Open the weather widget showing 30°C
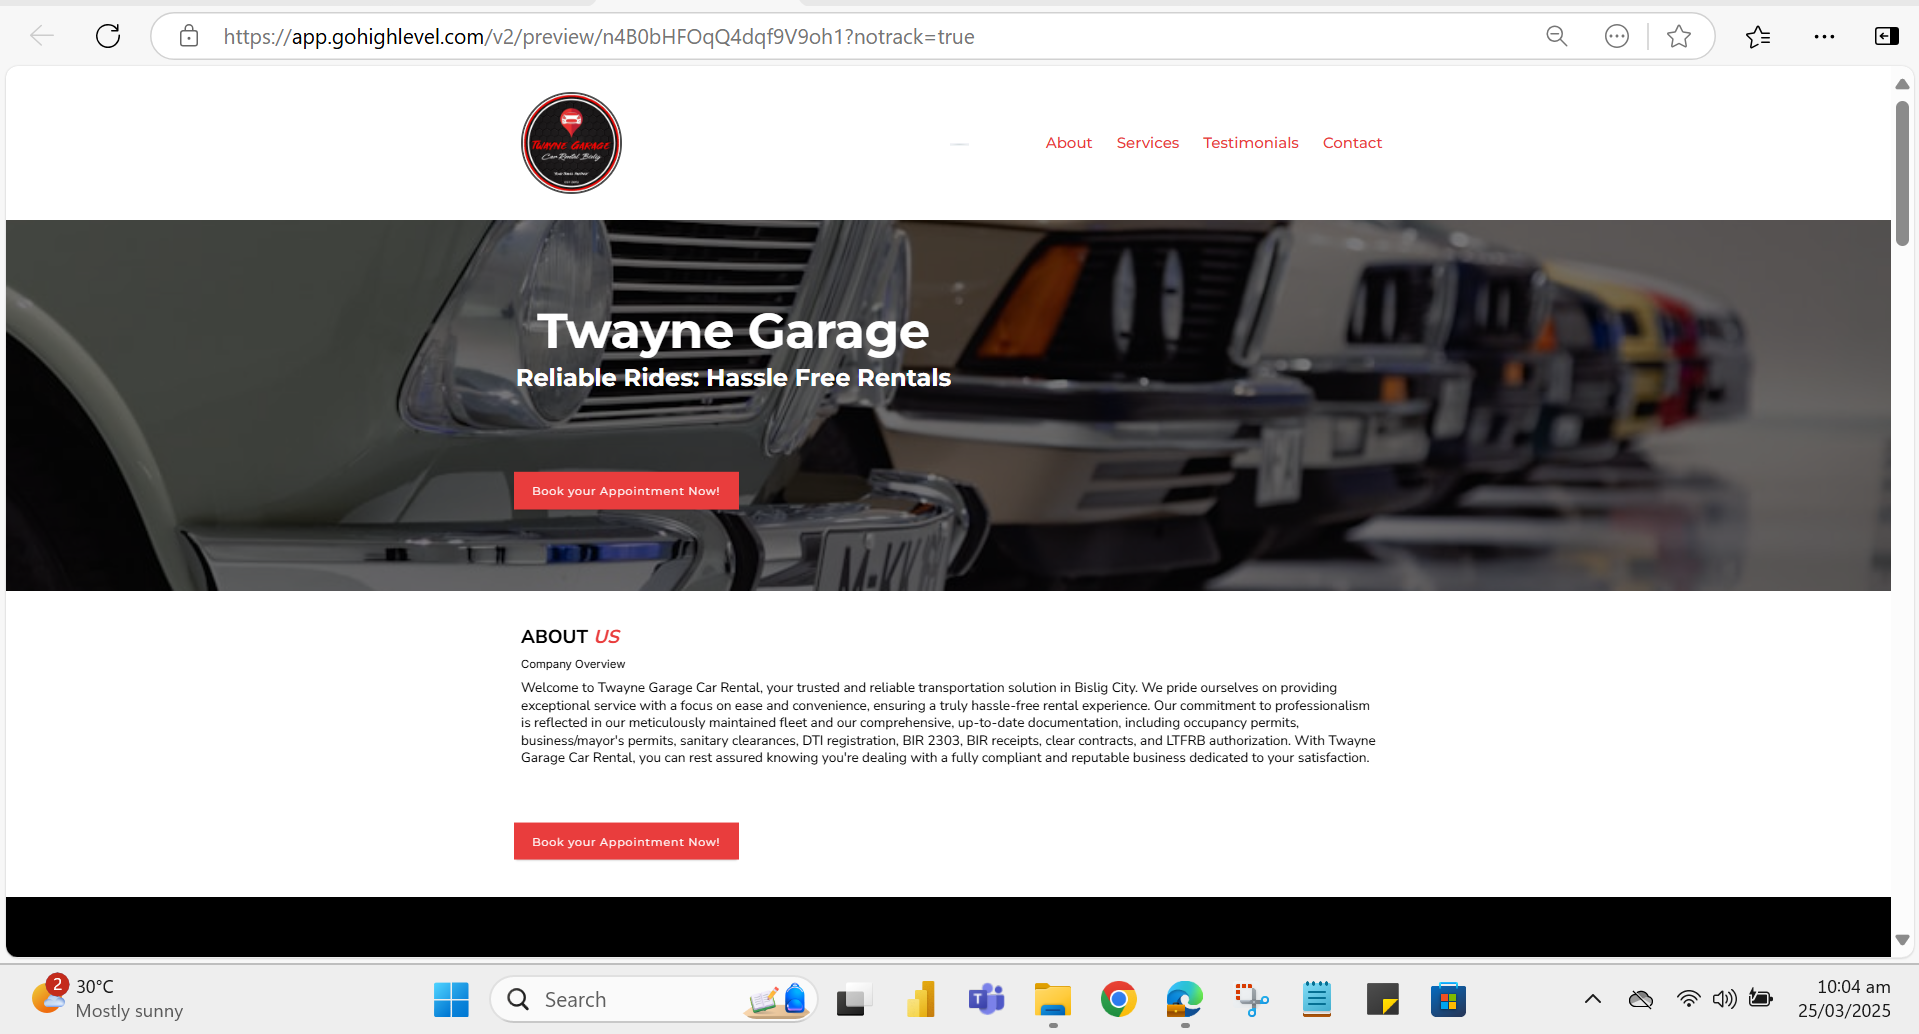The height and width of the screenshot is (1034, 1919). coord(107,999)
